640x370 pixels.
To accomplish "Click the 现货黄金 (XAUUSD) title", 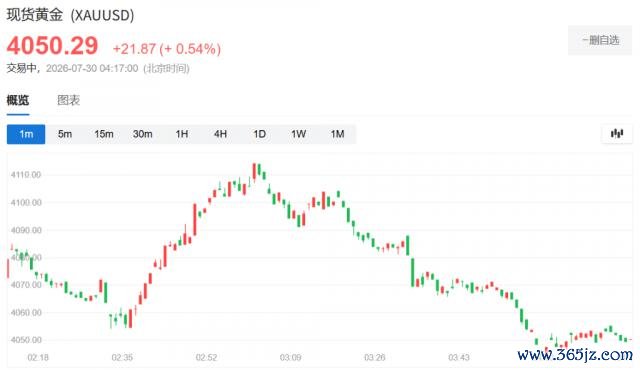I will 70,15.
